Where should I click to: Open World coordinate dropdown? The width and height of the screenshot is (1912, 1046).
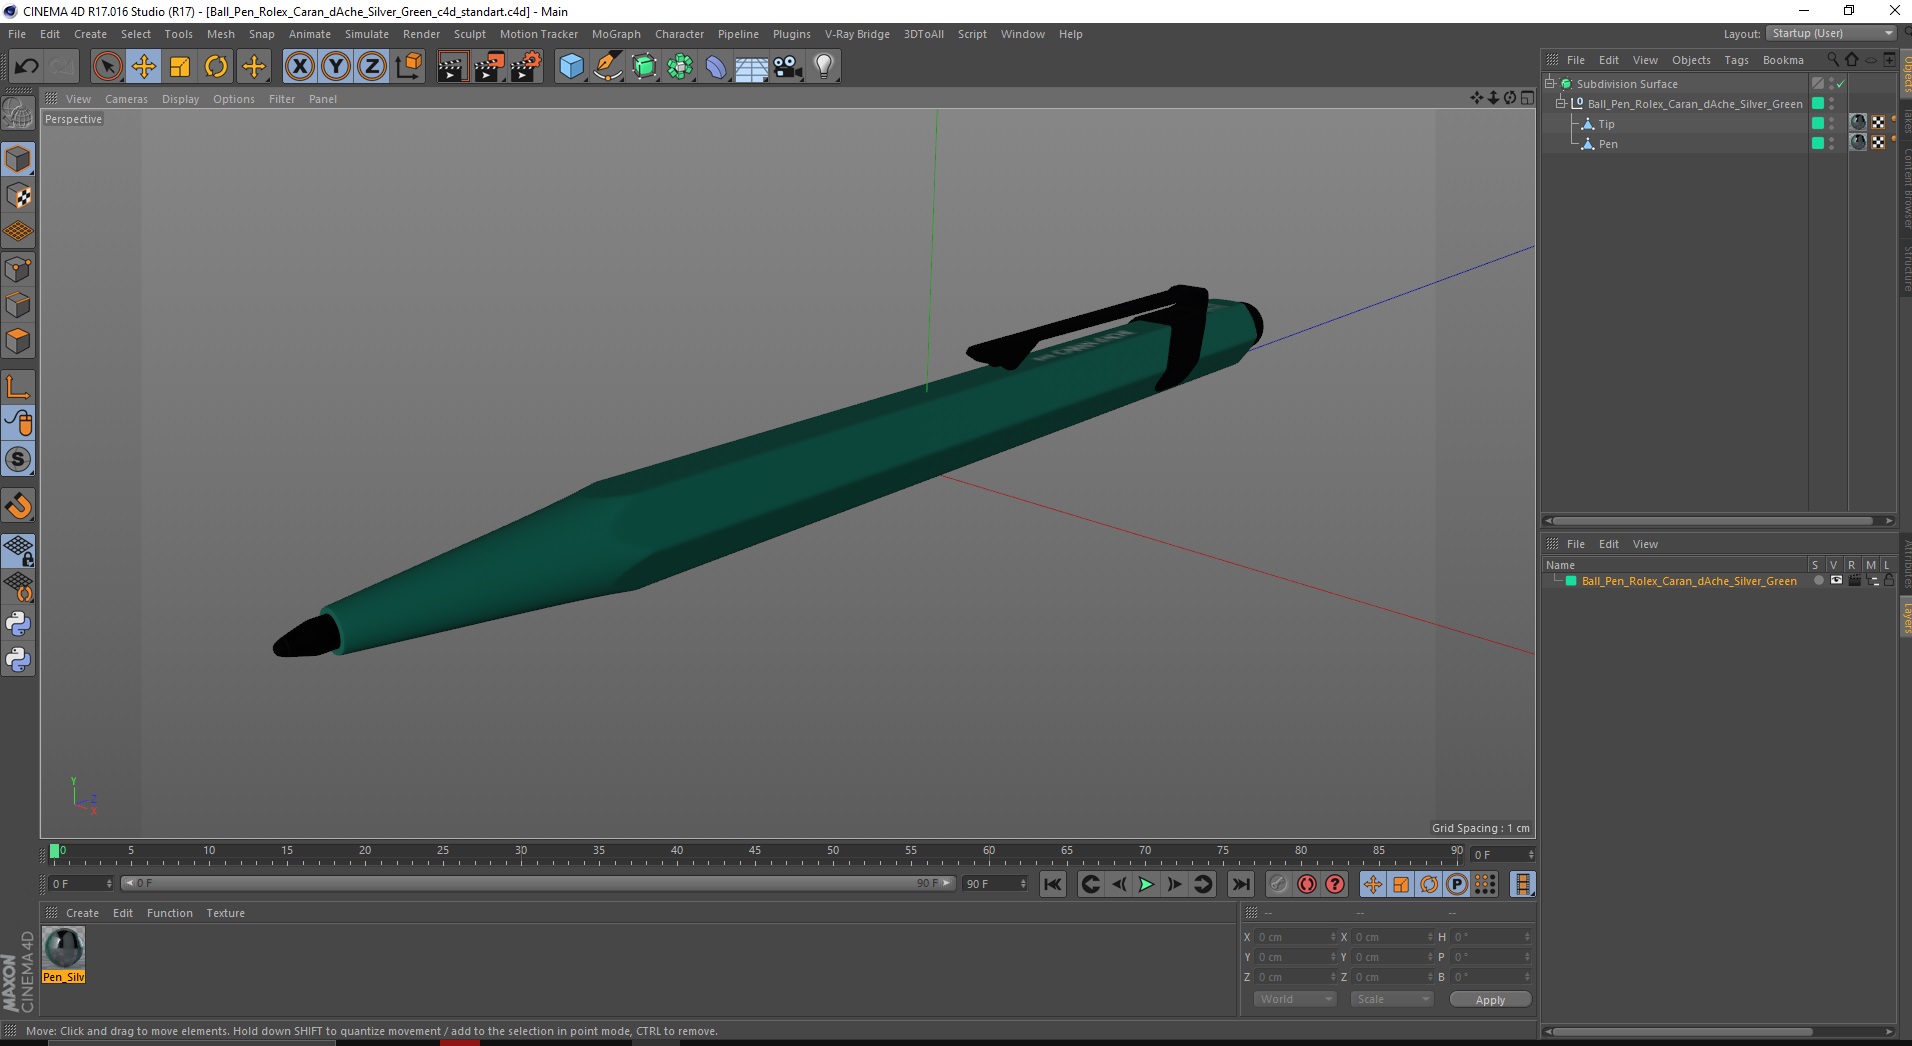click(x=1295, y=999)
